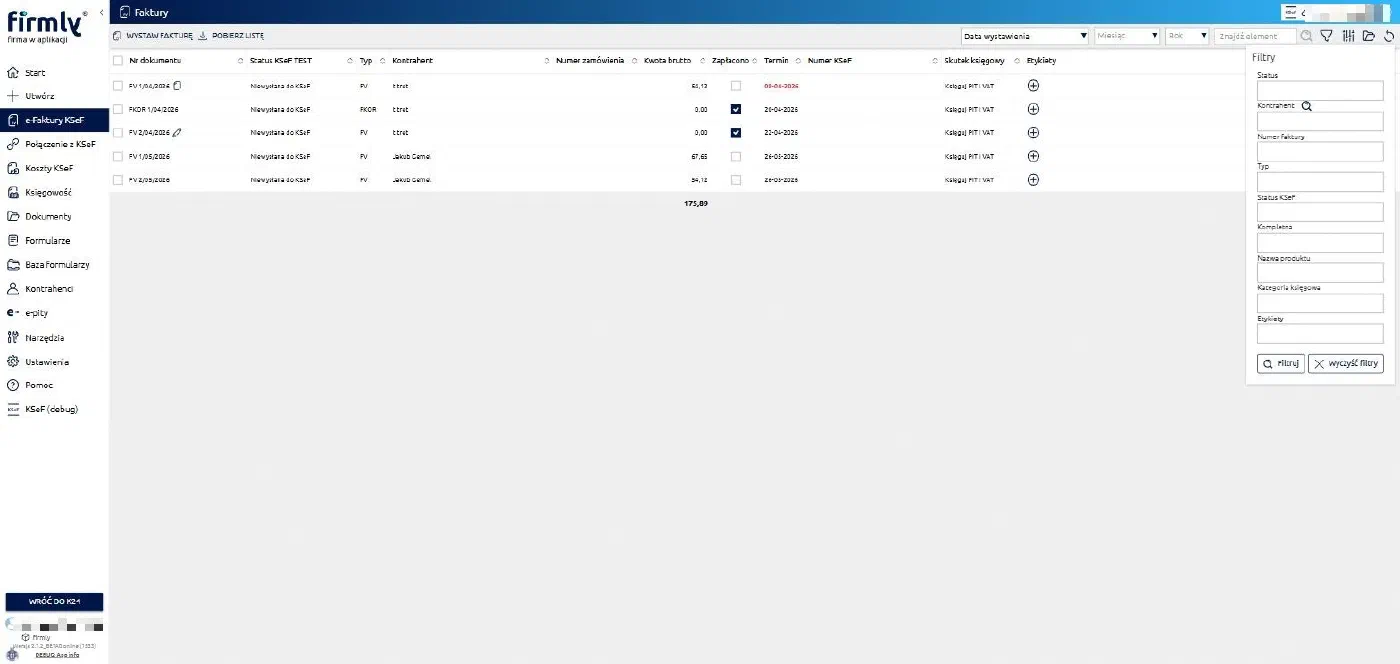Image resolution: width=1400 pixels, height=664 pixels.
Task: Click the Znajdź element search box
Action: [x=1255, y=36]
